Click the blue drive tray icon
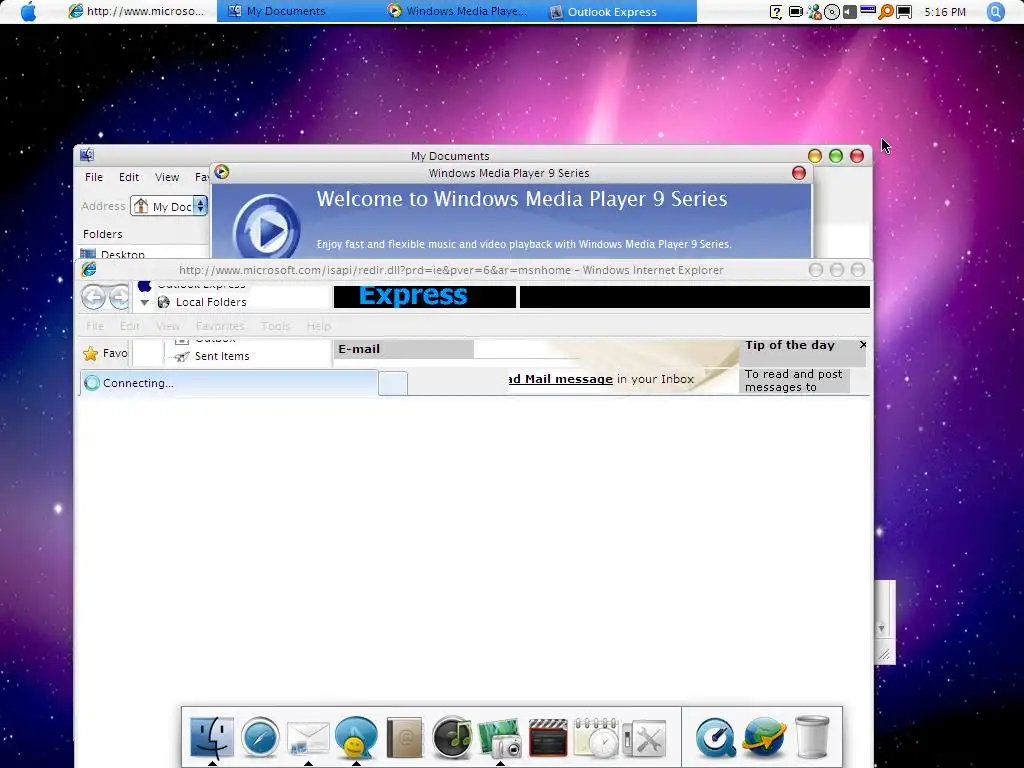Screen dimensions: 1024x768 coord(868,10)
